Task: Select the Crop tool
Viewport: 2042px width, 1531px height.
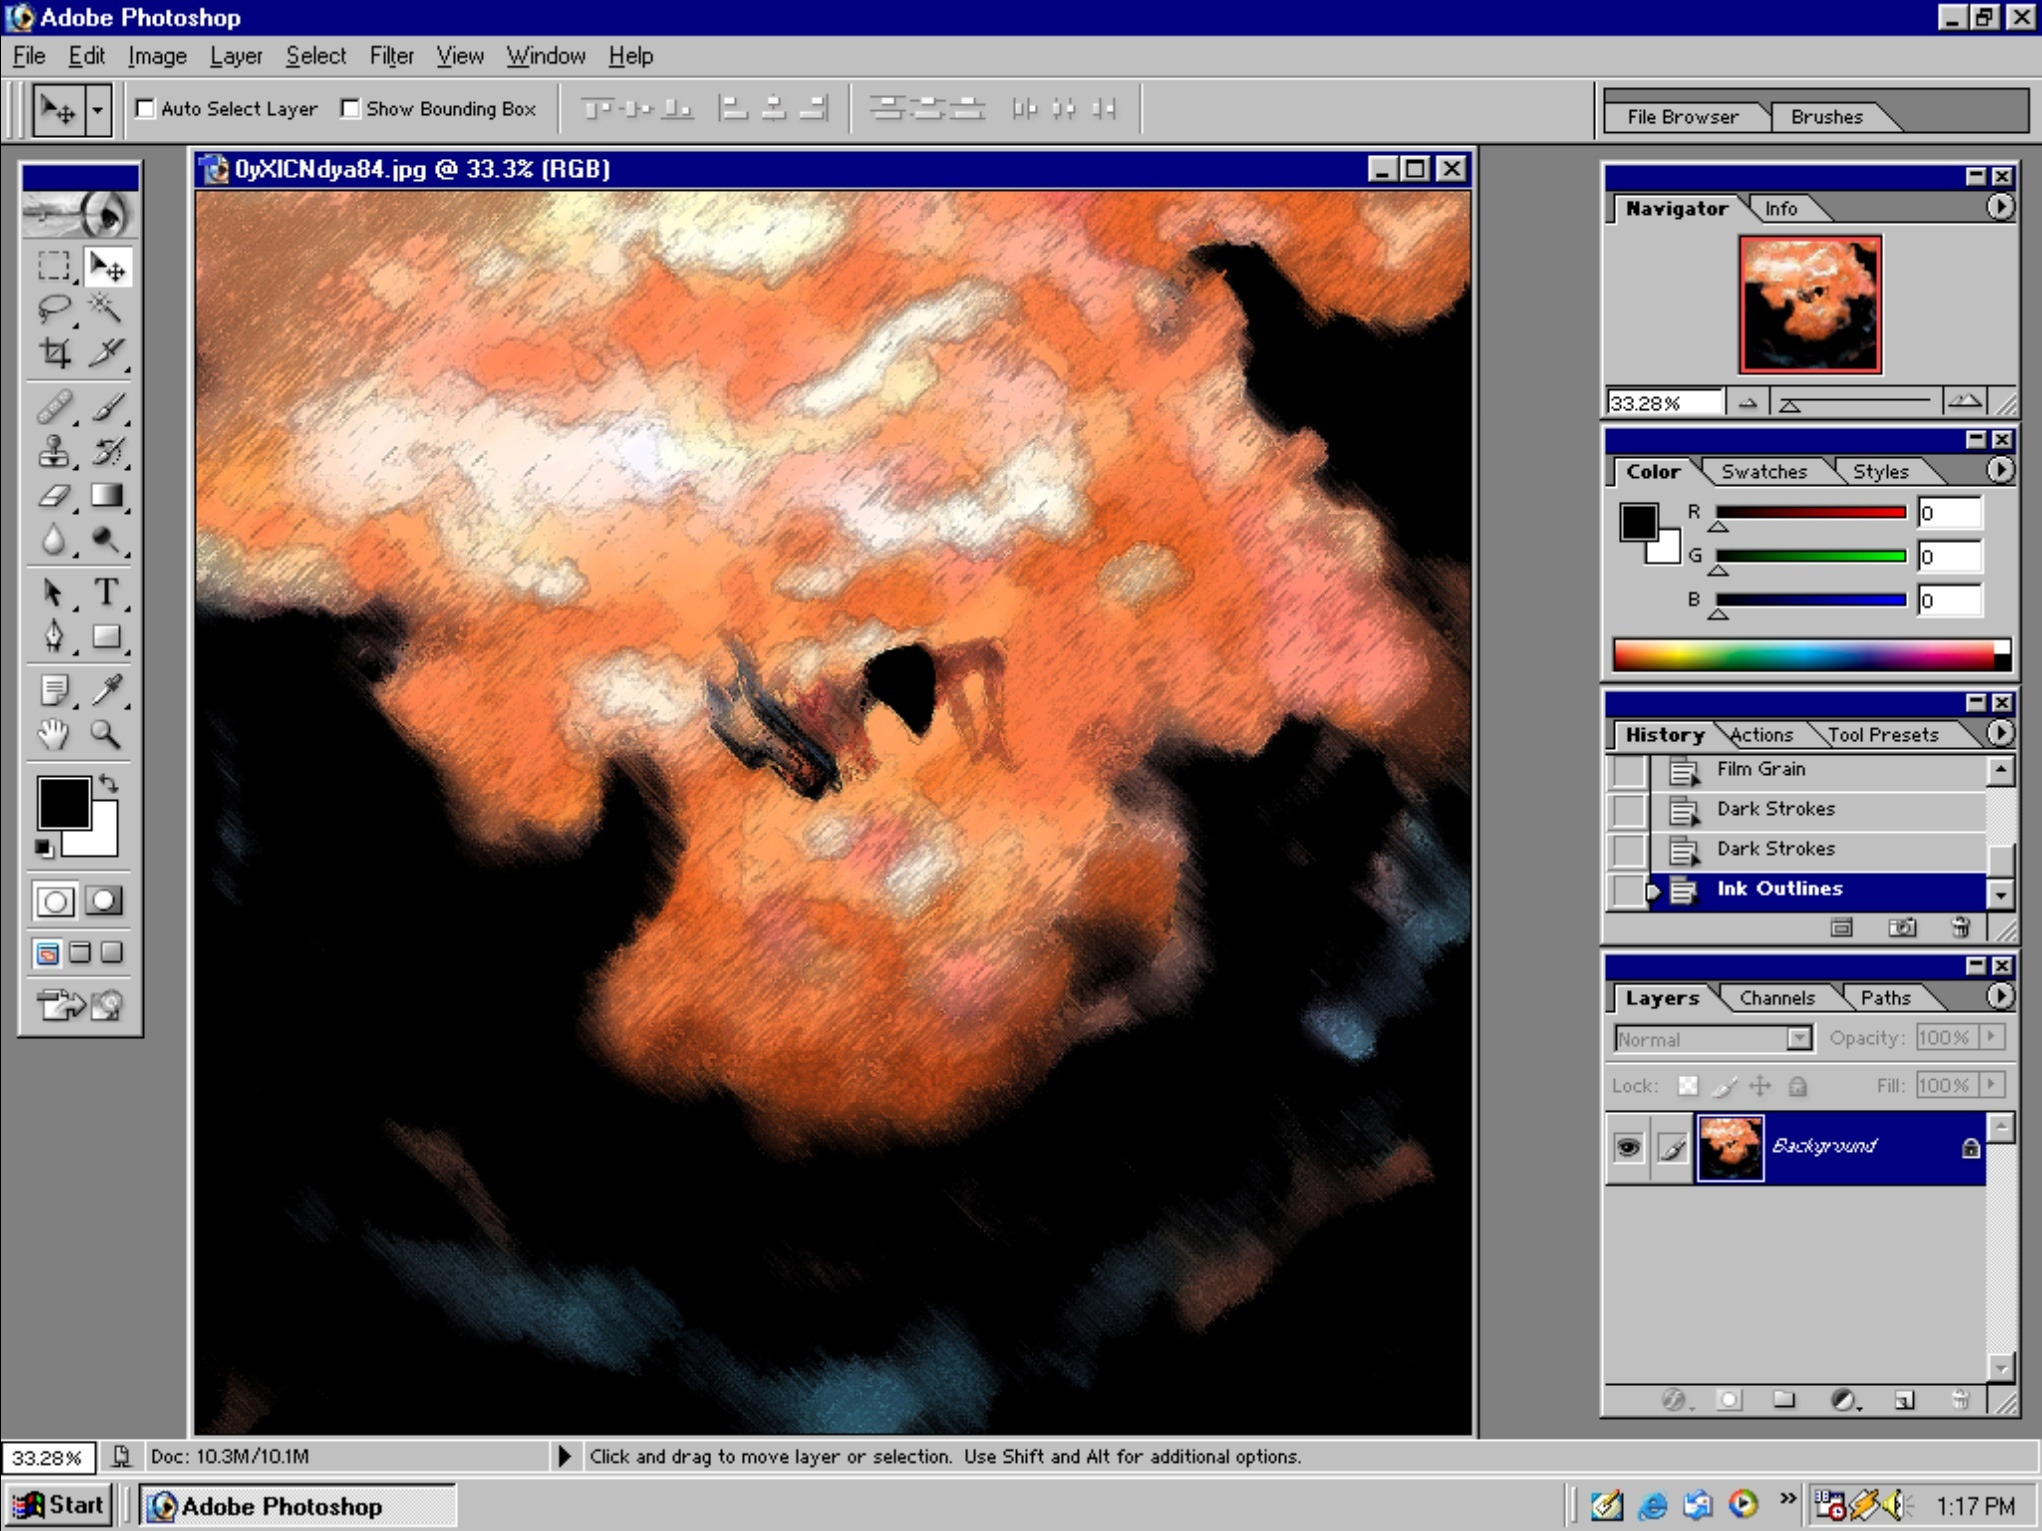Action: [54, 352]
